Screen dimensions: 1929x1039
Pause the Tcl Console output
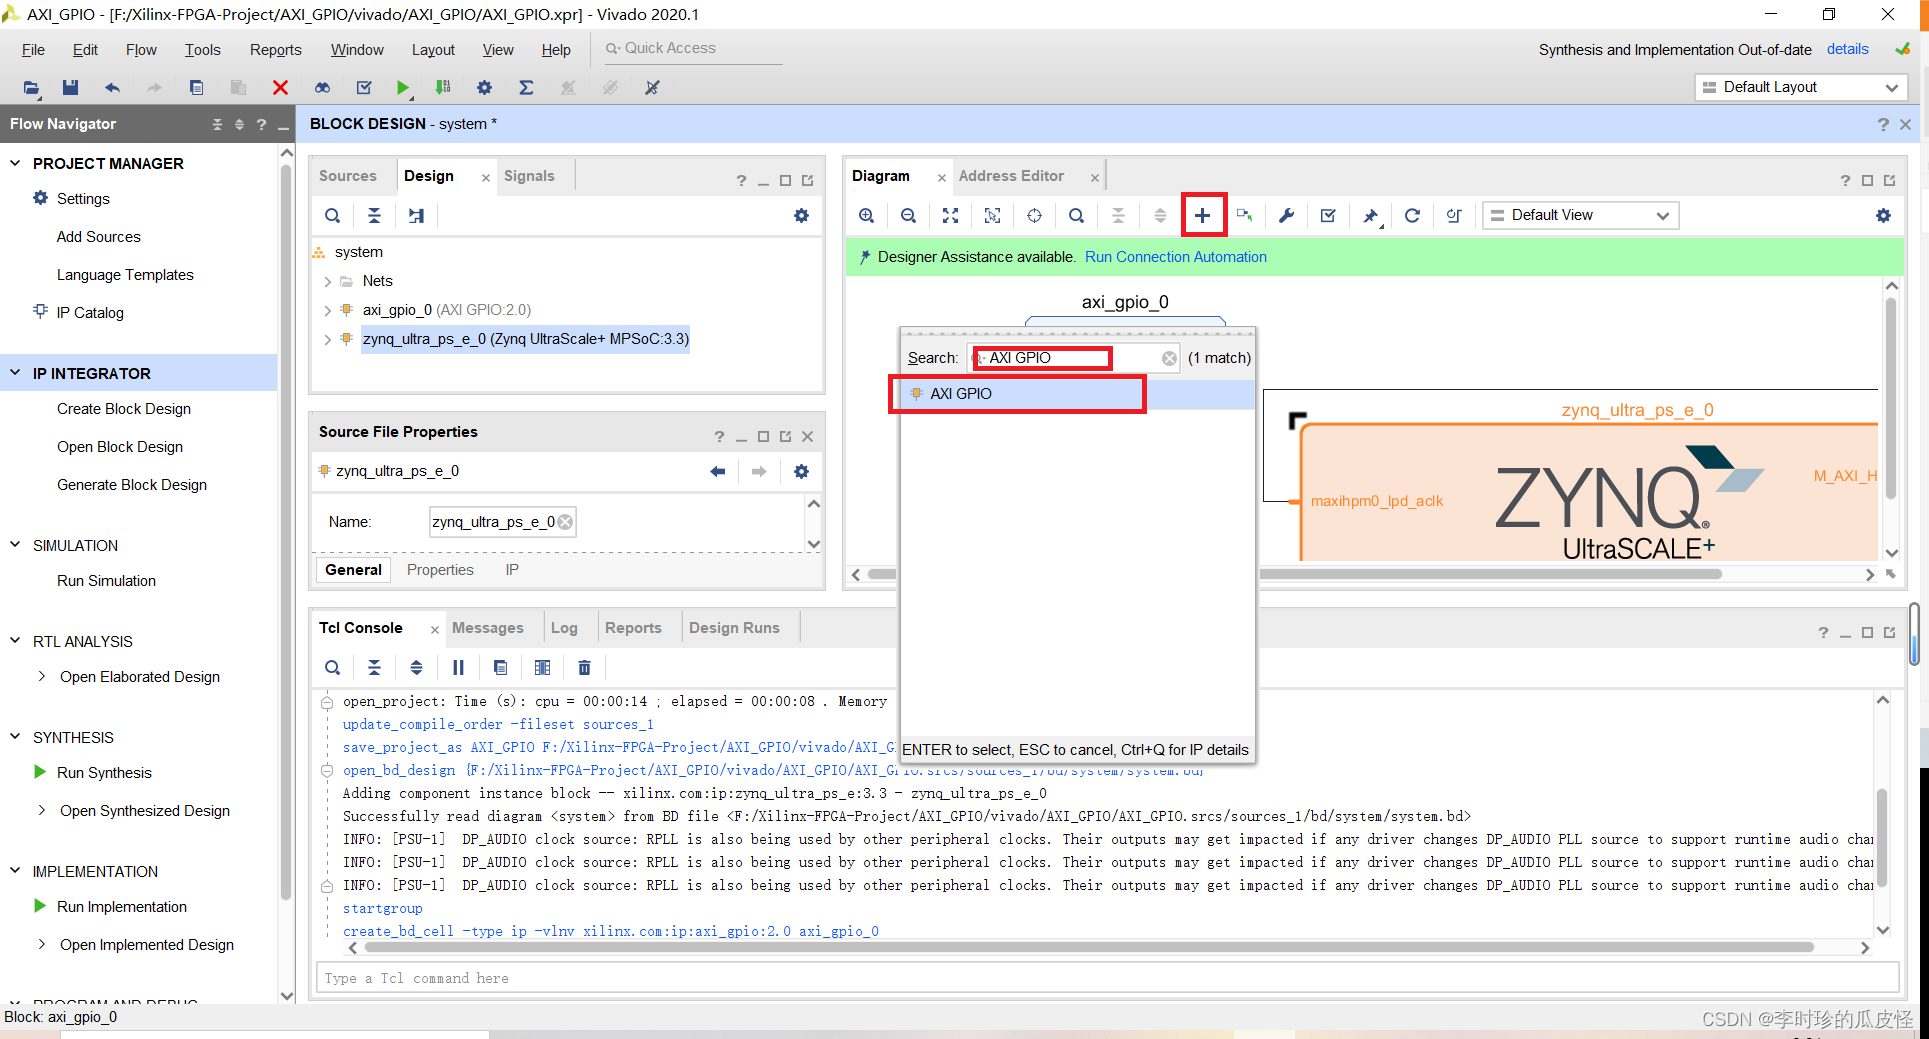[458, 667]
